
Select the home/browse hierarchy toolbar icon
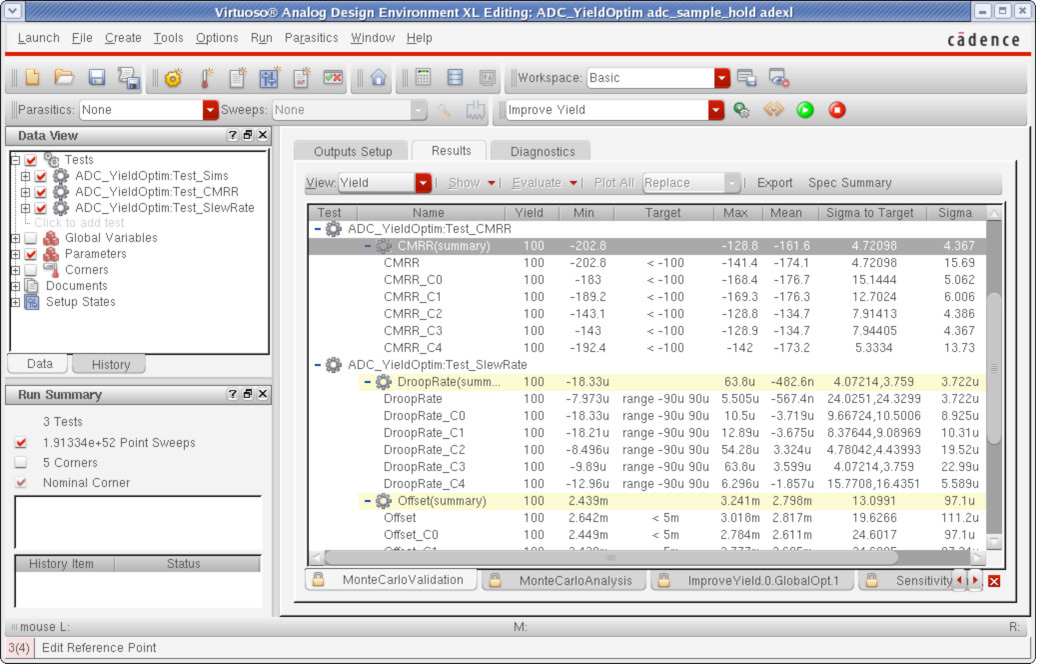coord(378,77)
